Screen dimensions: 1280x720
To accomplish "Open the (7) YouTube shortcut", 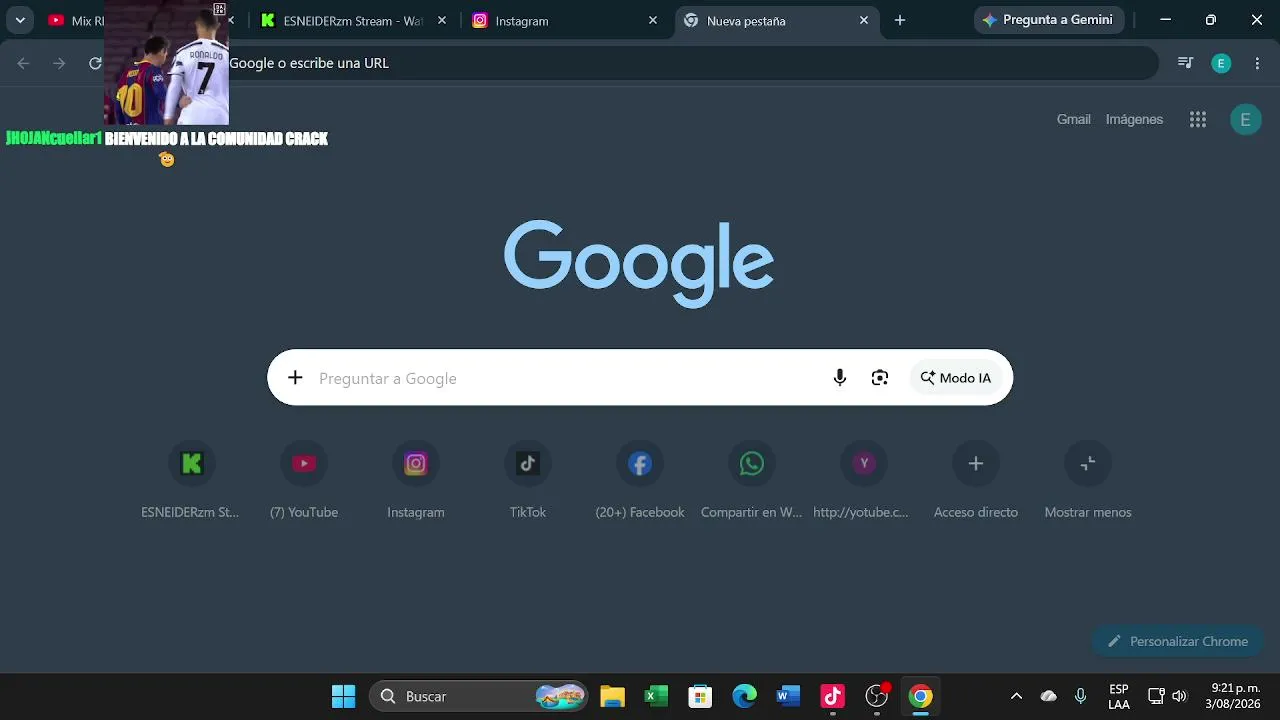I will [304, 480].
